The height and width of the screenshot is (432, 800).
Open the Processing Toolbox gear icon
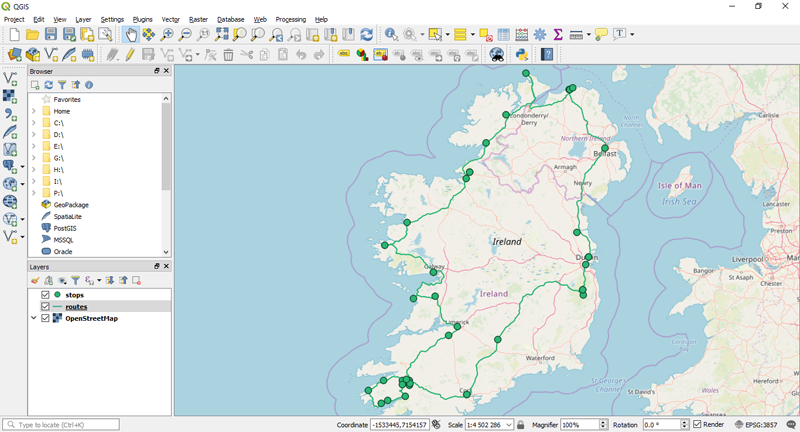pos(540,34)
